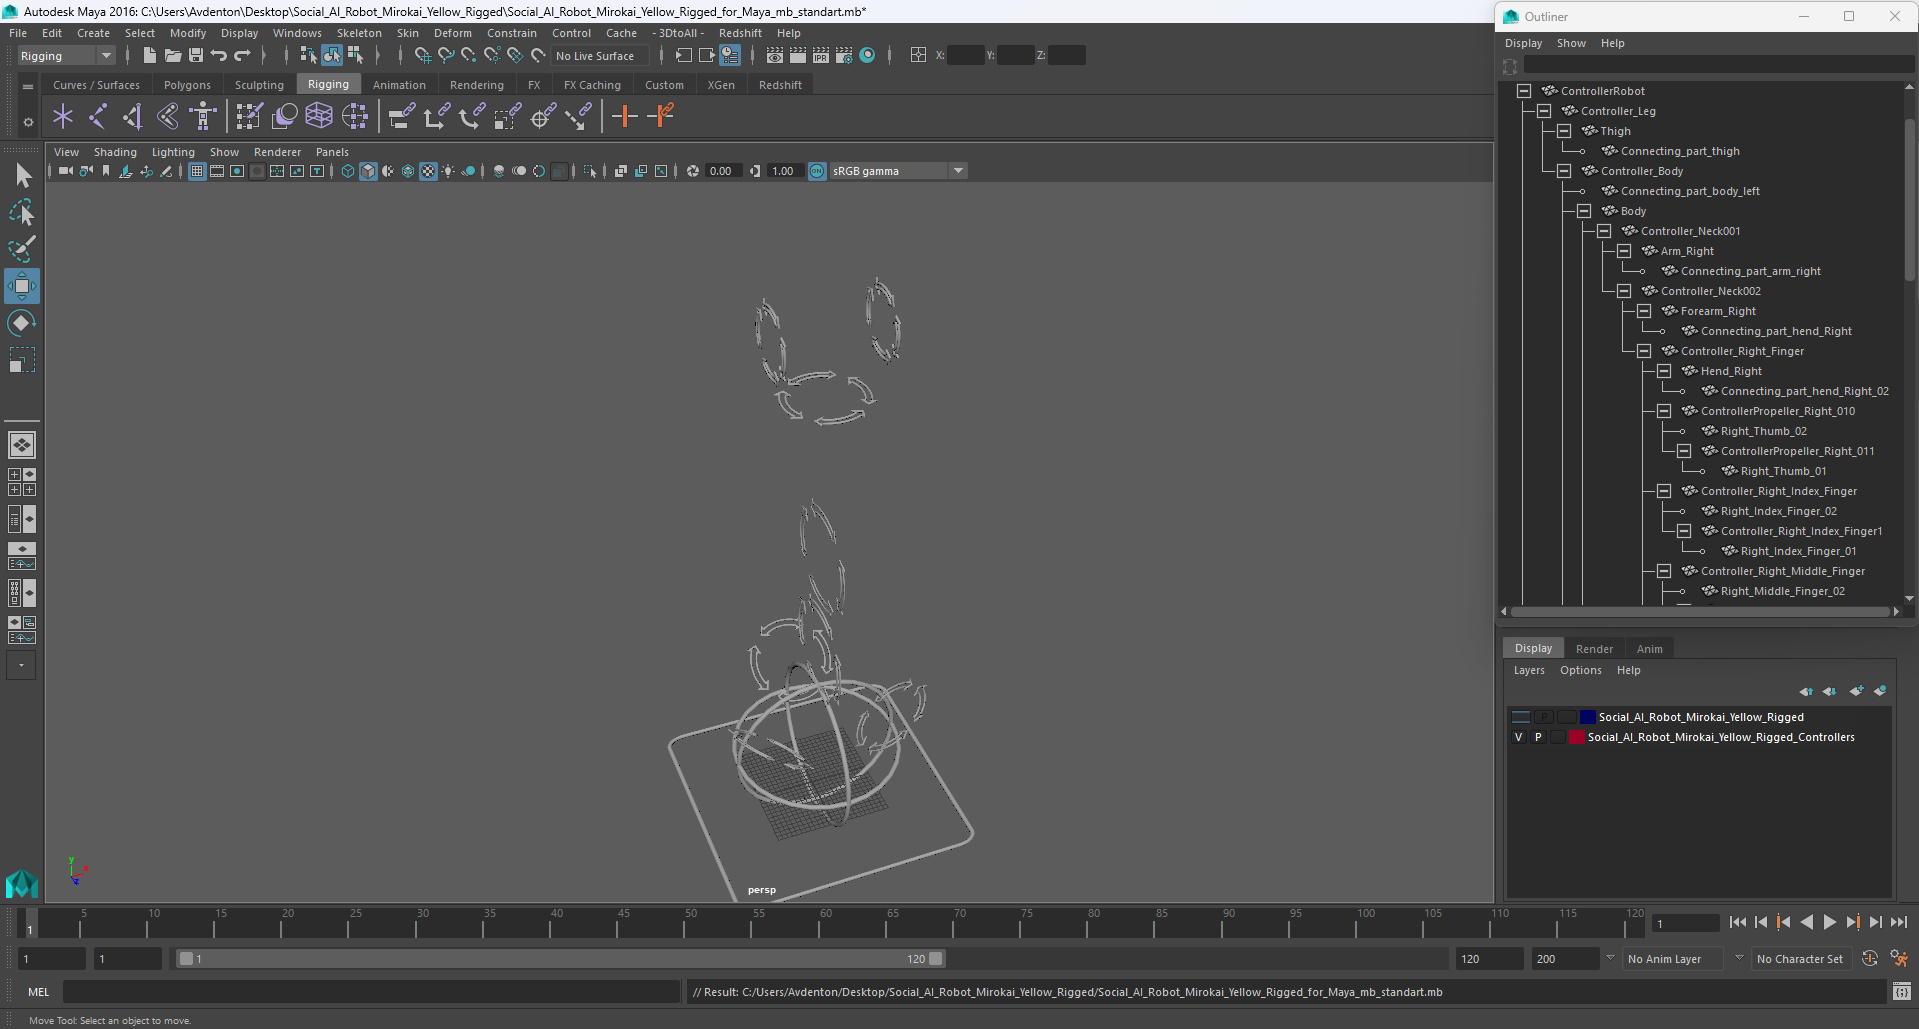Toggle color management ON button
1919x1029 pixels.
pyautogui.click(x=817, y=171)
